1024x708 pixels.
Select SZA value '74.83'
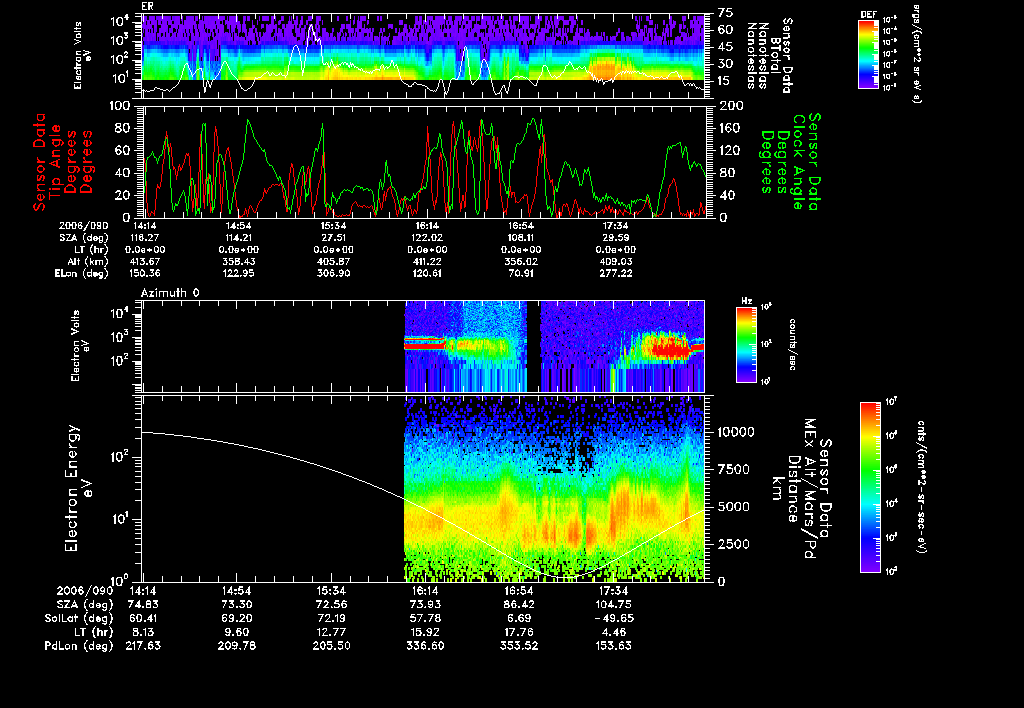click(143, 605)
